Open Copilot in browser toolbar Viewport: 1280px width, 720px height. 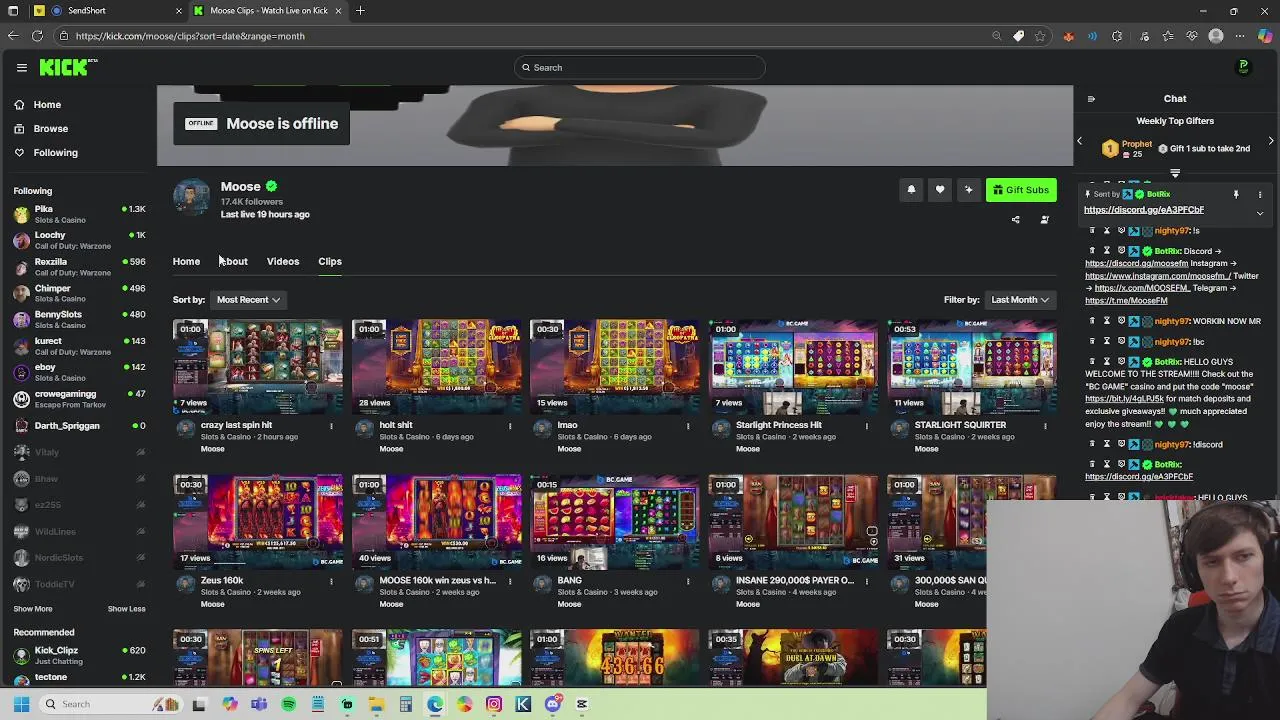(1265, 36)
